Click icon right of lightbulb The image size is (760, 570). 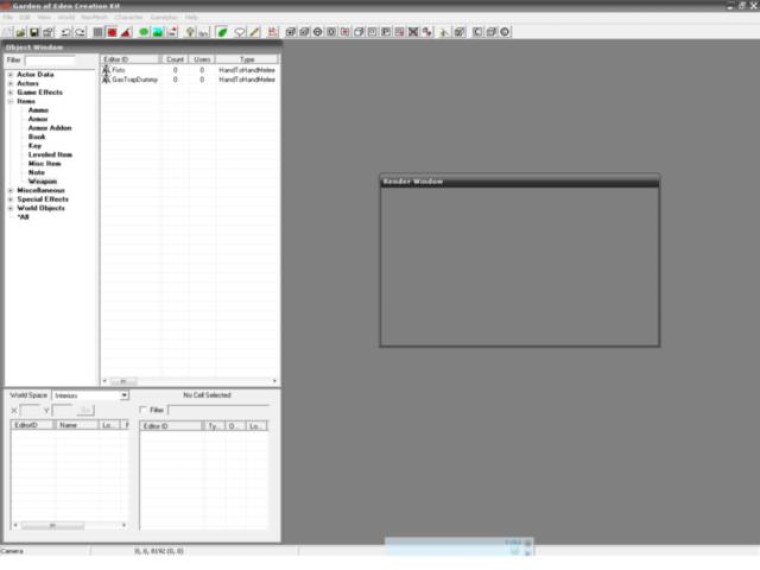coord(204,32)
